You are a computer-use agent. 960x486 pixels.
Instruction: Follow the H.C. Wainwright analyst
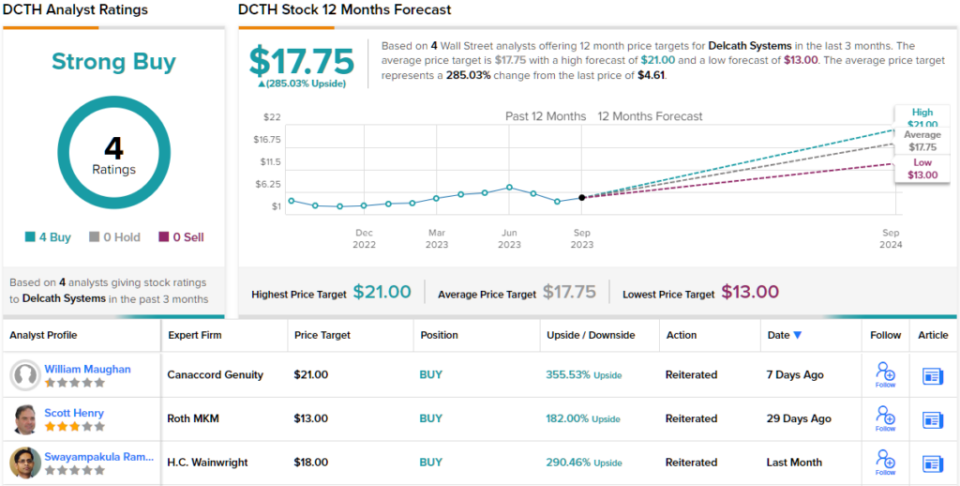pyautogui.click(x=885, y=463)
